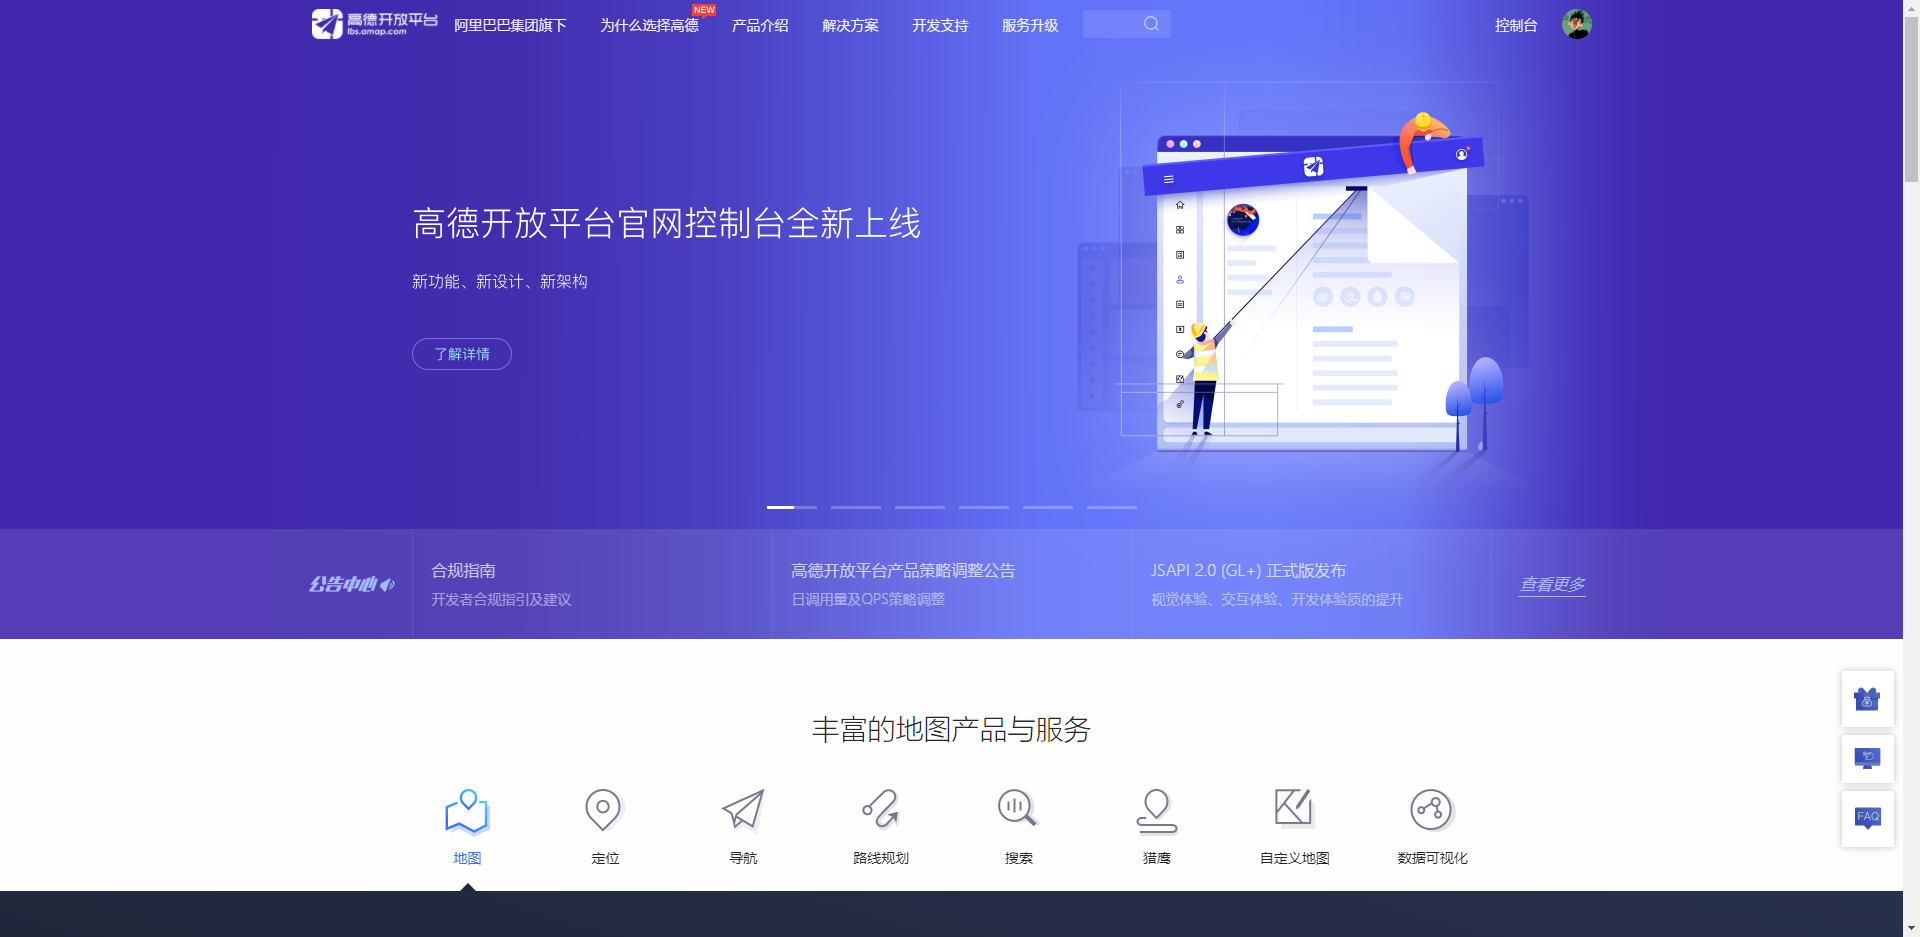Select the 猎鹰 Falcon tracking icon
The width and height of the screenshot is (1920, 937).
(x=1155, y=810)
